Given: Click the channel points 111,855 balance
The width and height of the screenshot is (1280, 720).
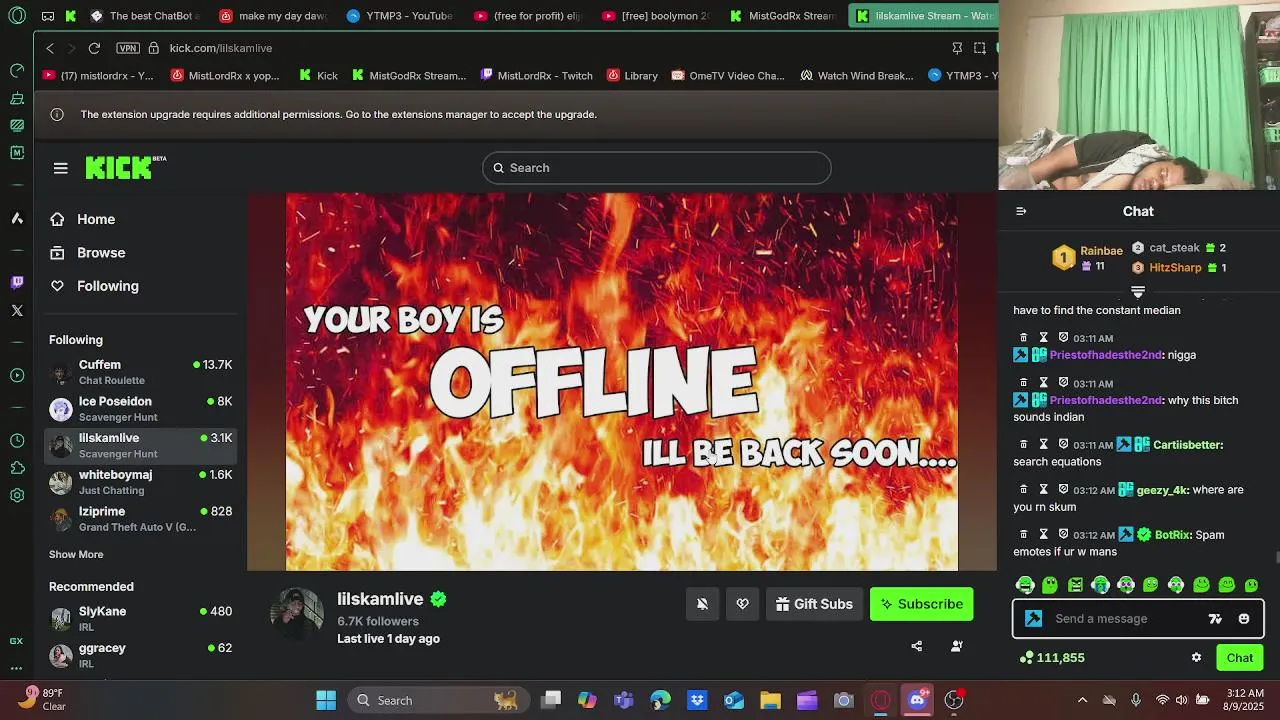Looking at the screenshot, I should click(1051, 657).
